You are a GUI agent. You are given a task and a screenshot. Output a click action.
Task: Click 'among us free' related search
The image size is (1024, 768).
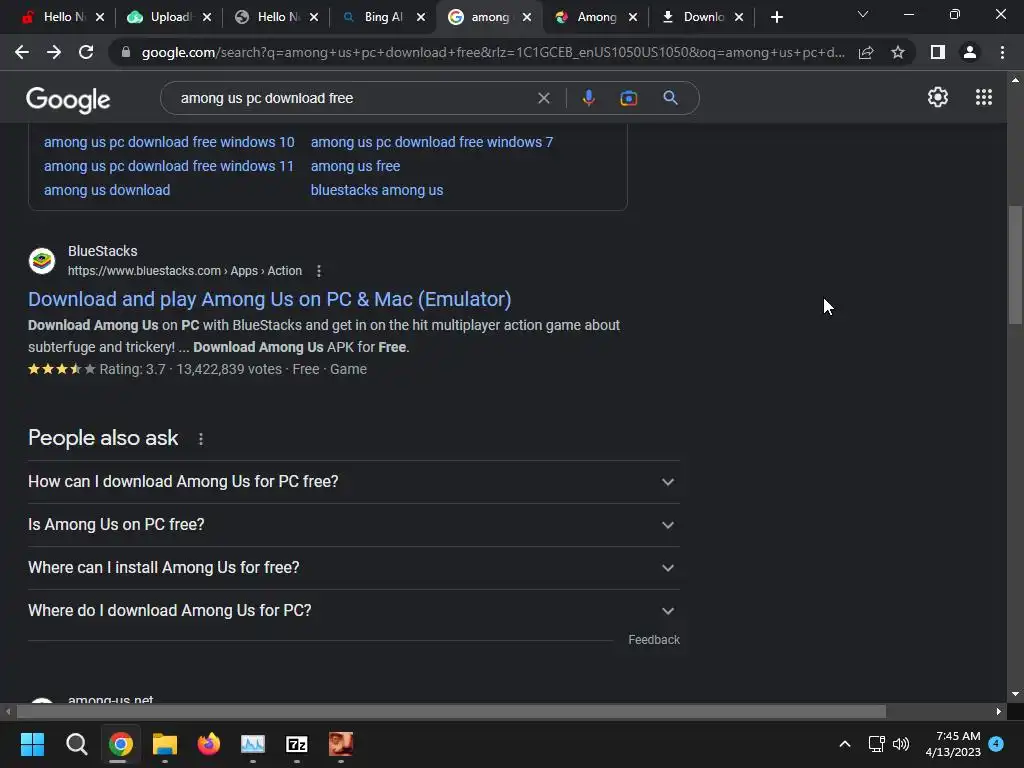click(x=355, y=166)
